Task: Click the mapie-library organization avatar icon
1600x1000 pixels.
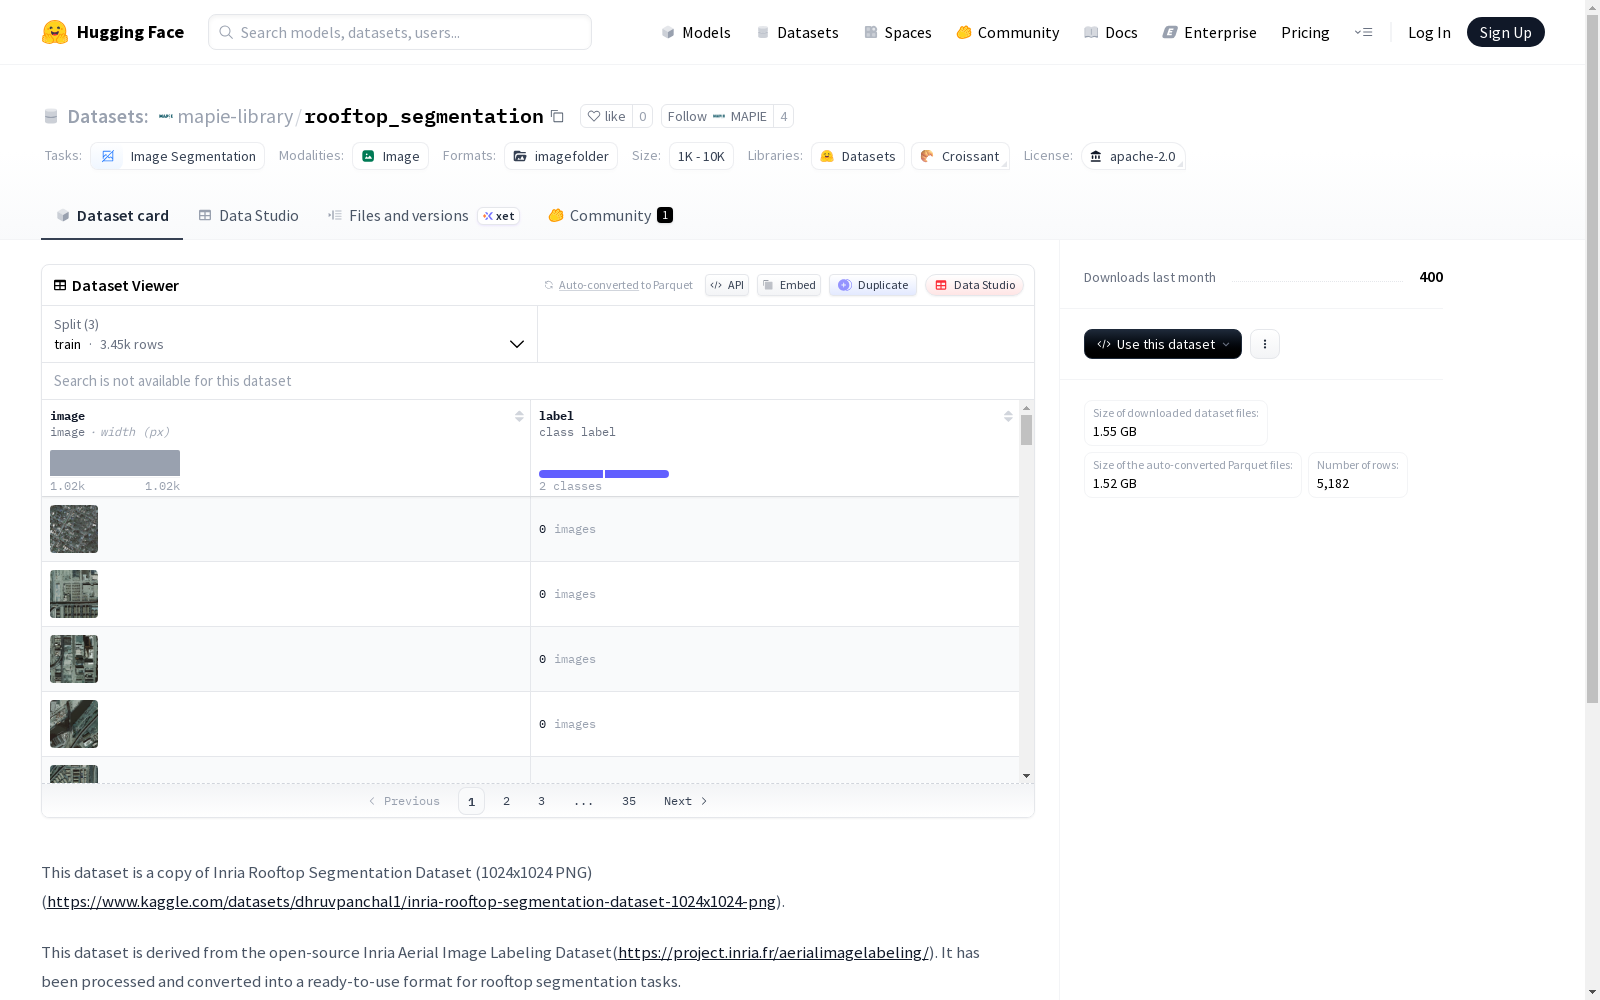Action: [x=166, y=116]
